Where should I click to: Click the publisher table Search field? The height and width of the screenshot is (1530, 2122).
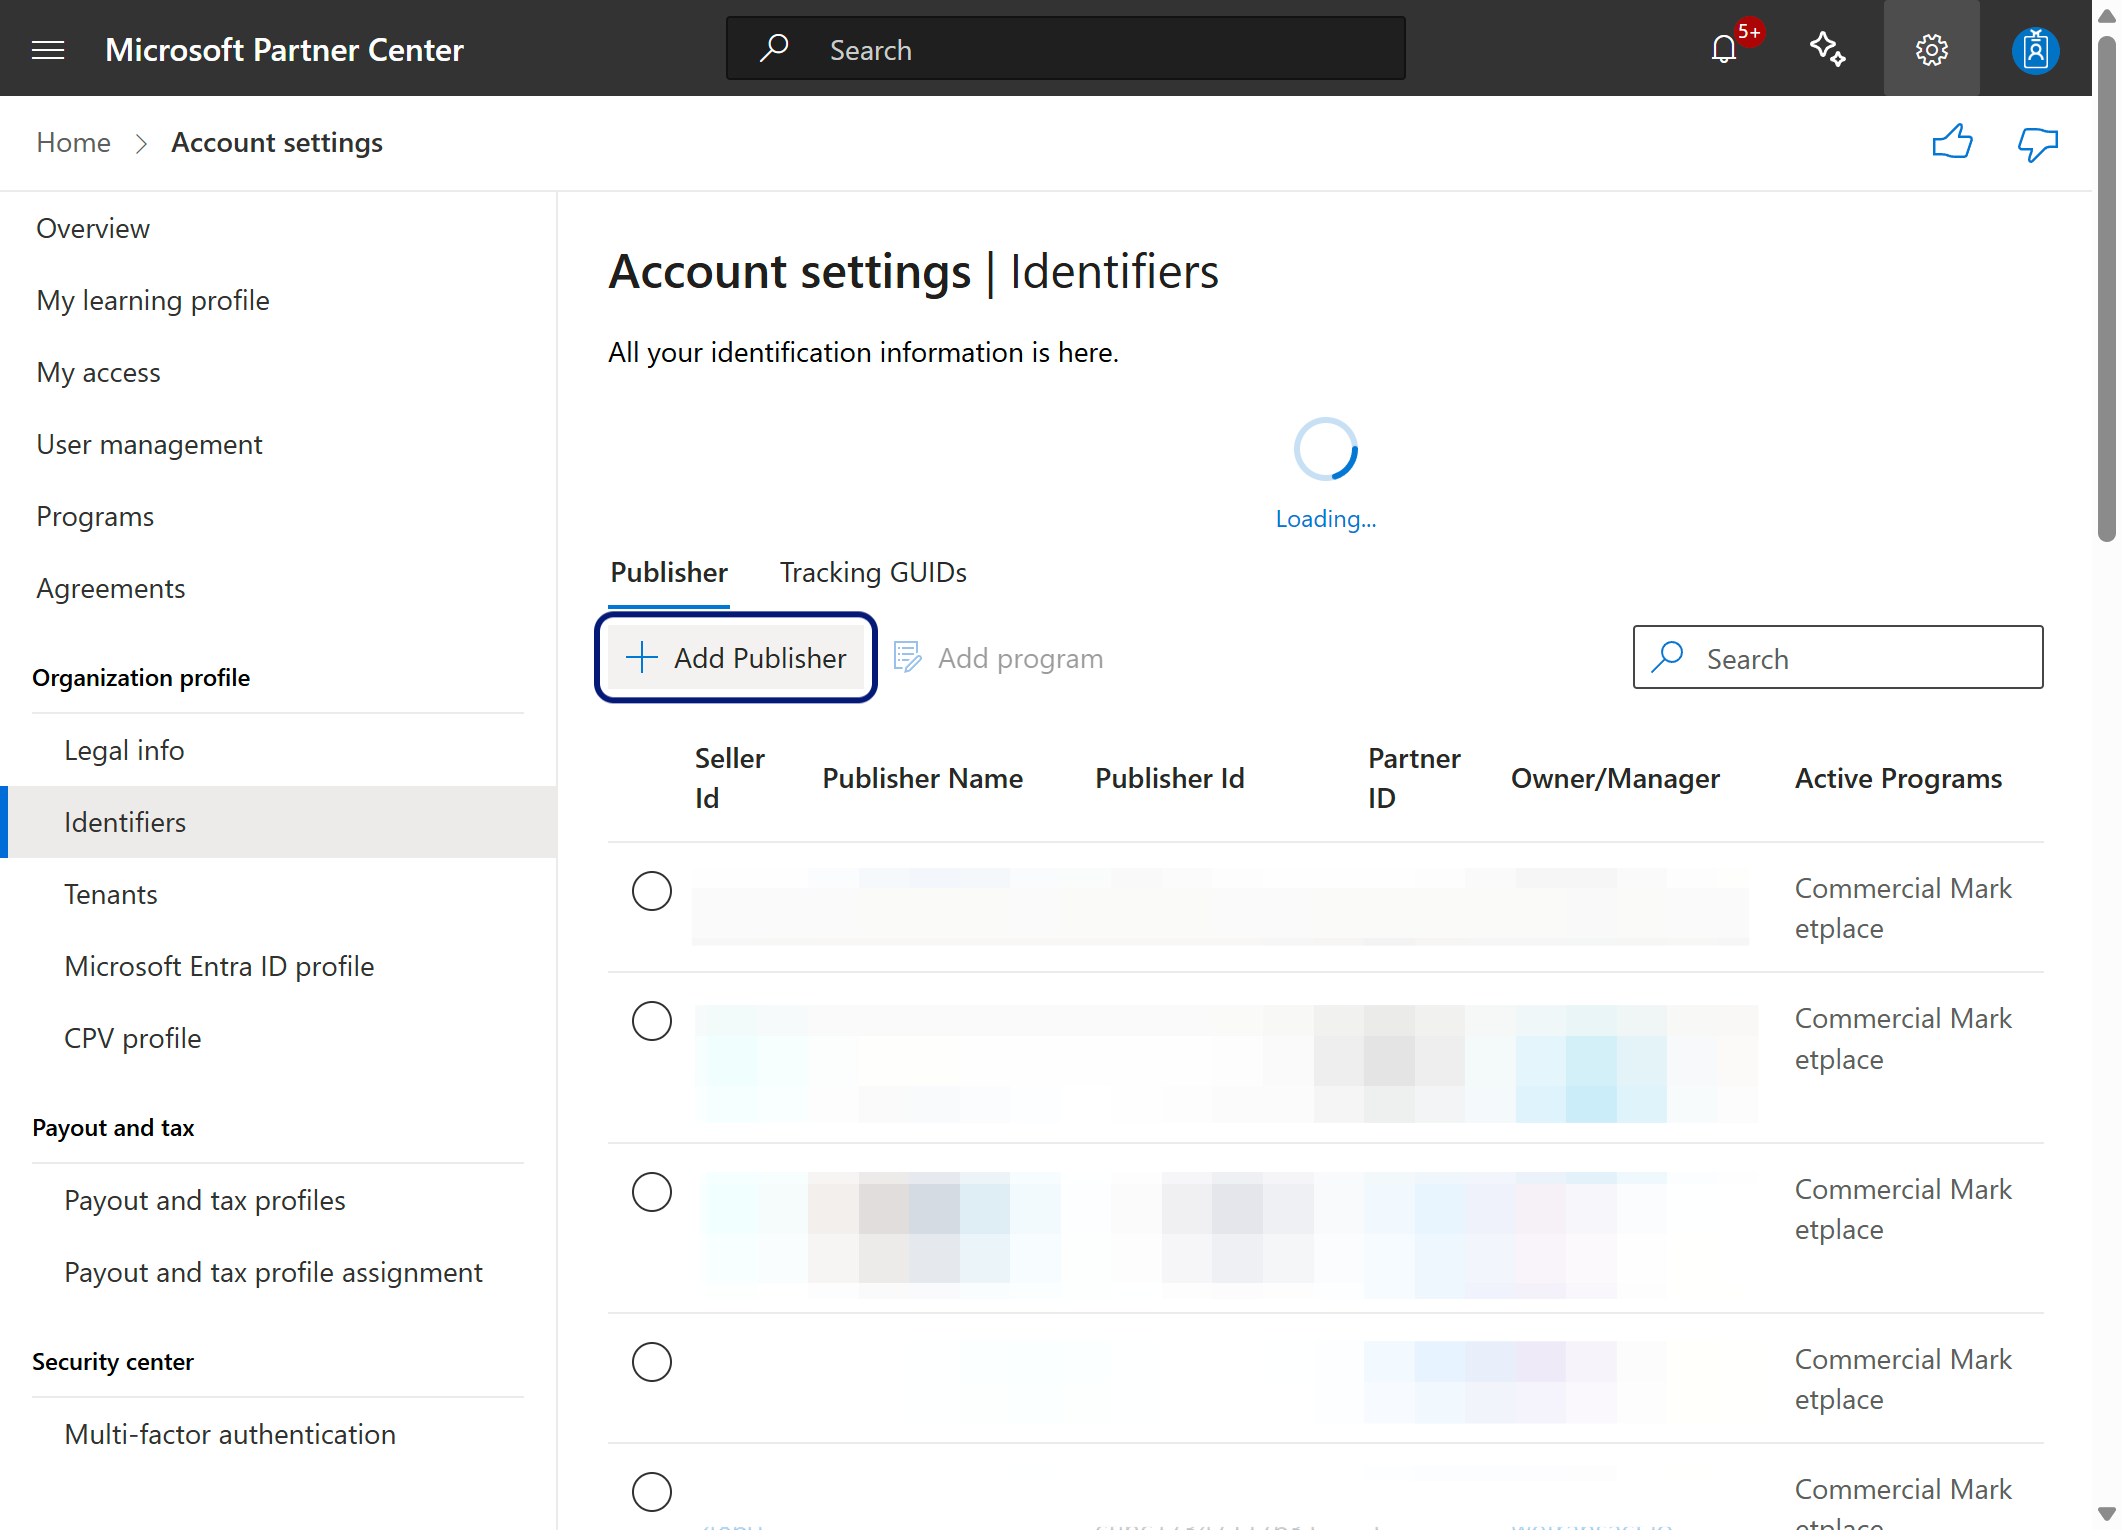[x=1838, y=658]
